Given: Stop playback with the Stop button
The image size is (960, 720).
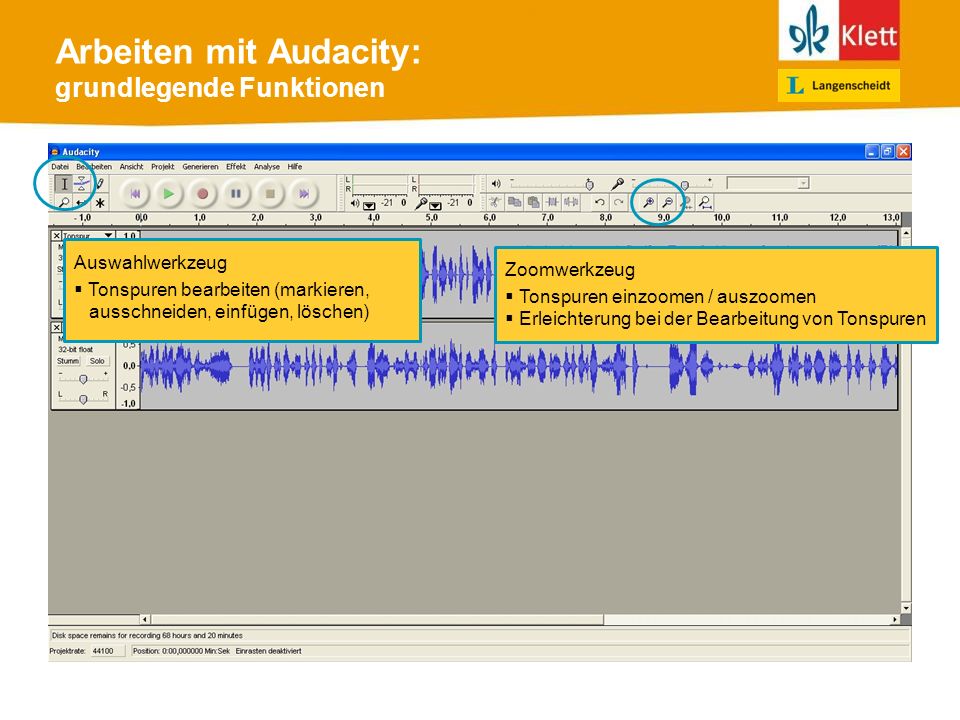Looking at the screenshot, I should coord(270,194).
